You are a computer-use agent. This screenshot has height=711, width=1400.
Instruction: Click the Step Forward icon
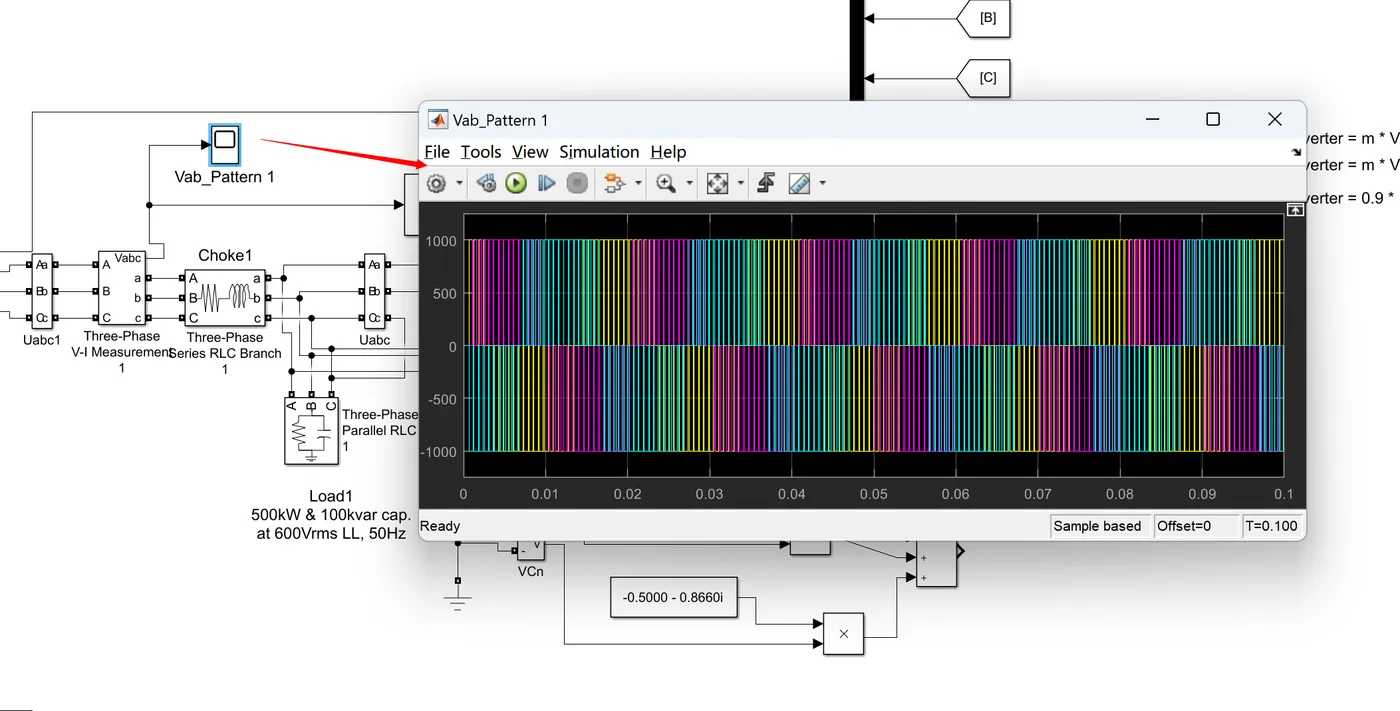point(546,183)
